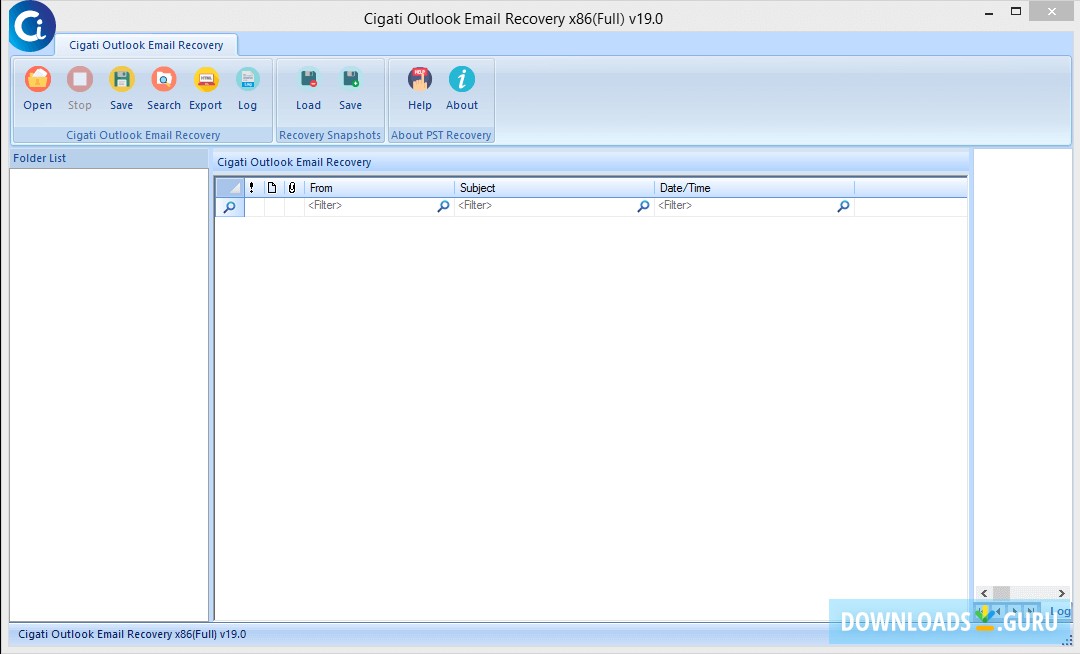Sort messages by the importance exclamation column
The image size is (1080, 654).
click(251, 187)
